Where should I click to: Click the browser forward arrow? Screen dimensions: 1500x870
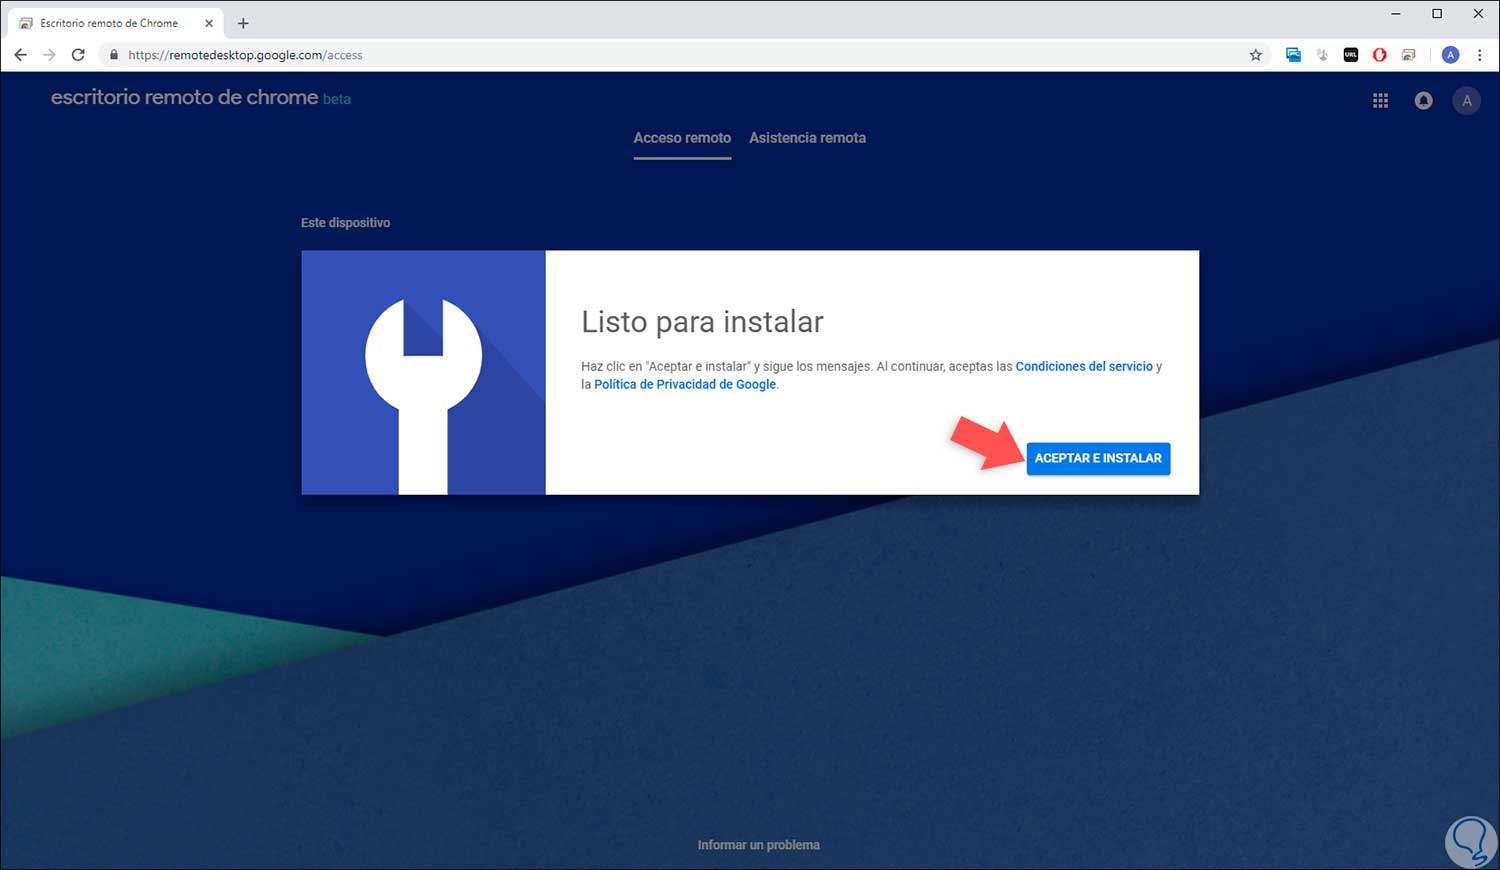click(x=49, y=55)
